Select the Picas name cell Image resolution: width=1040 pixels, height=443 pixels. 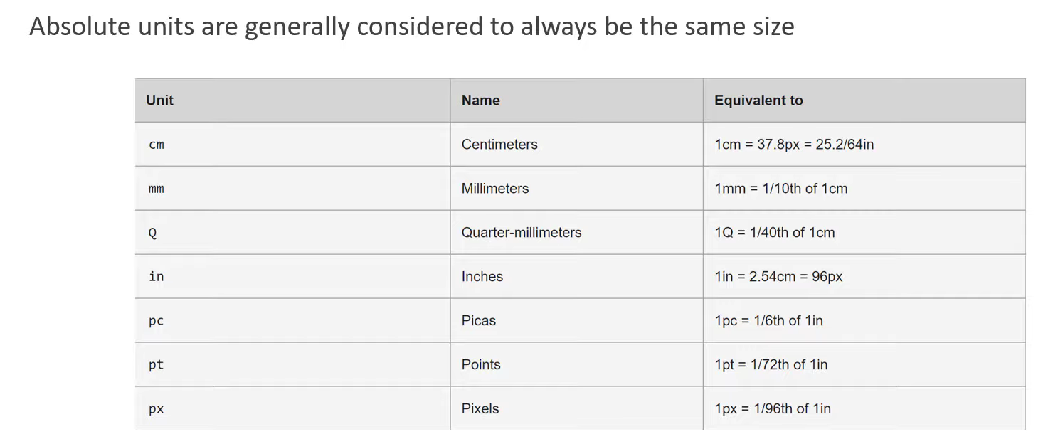click(478, 321)
